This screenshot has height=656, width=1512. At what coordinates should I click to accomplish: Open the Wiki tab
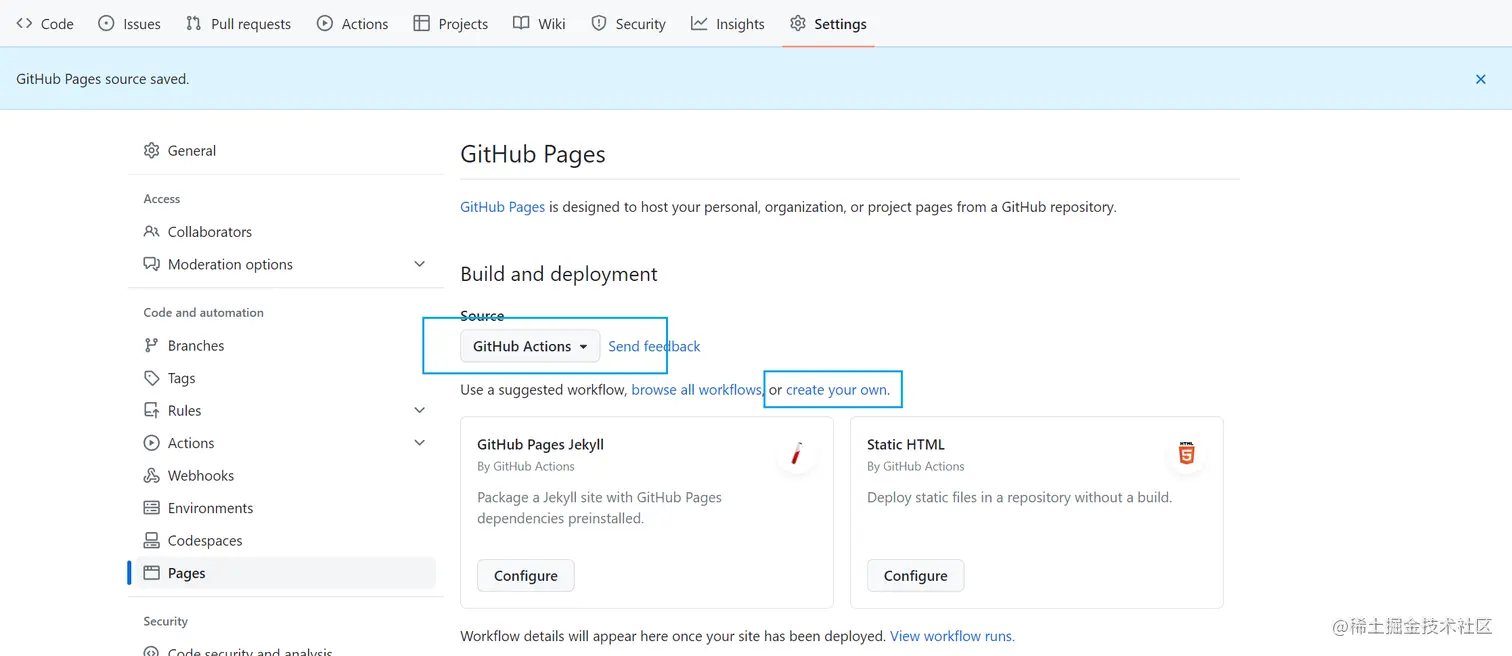539,24
